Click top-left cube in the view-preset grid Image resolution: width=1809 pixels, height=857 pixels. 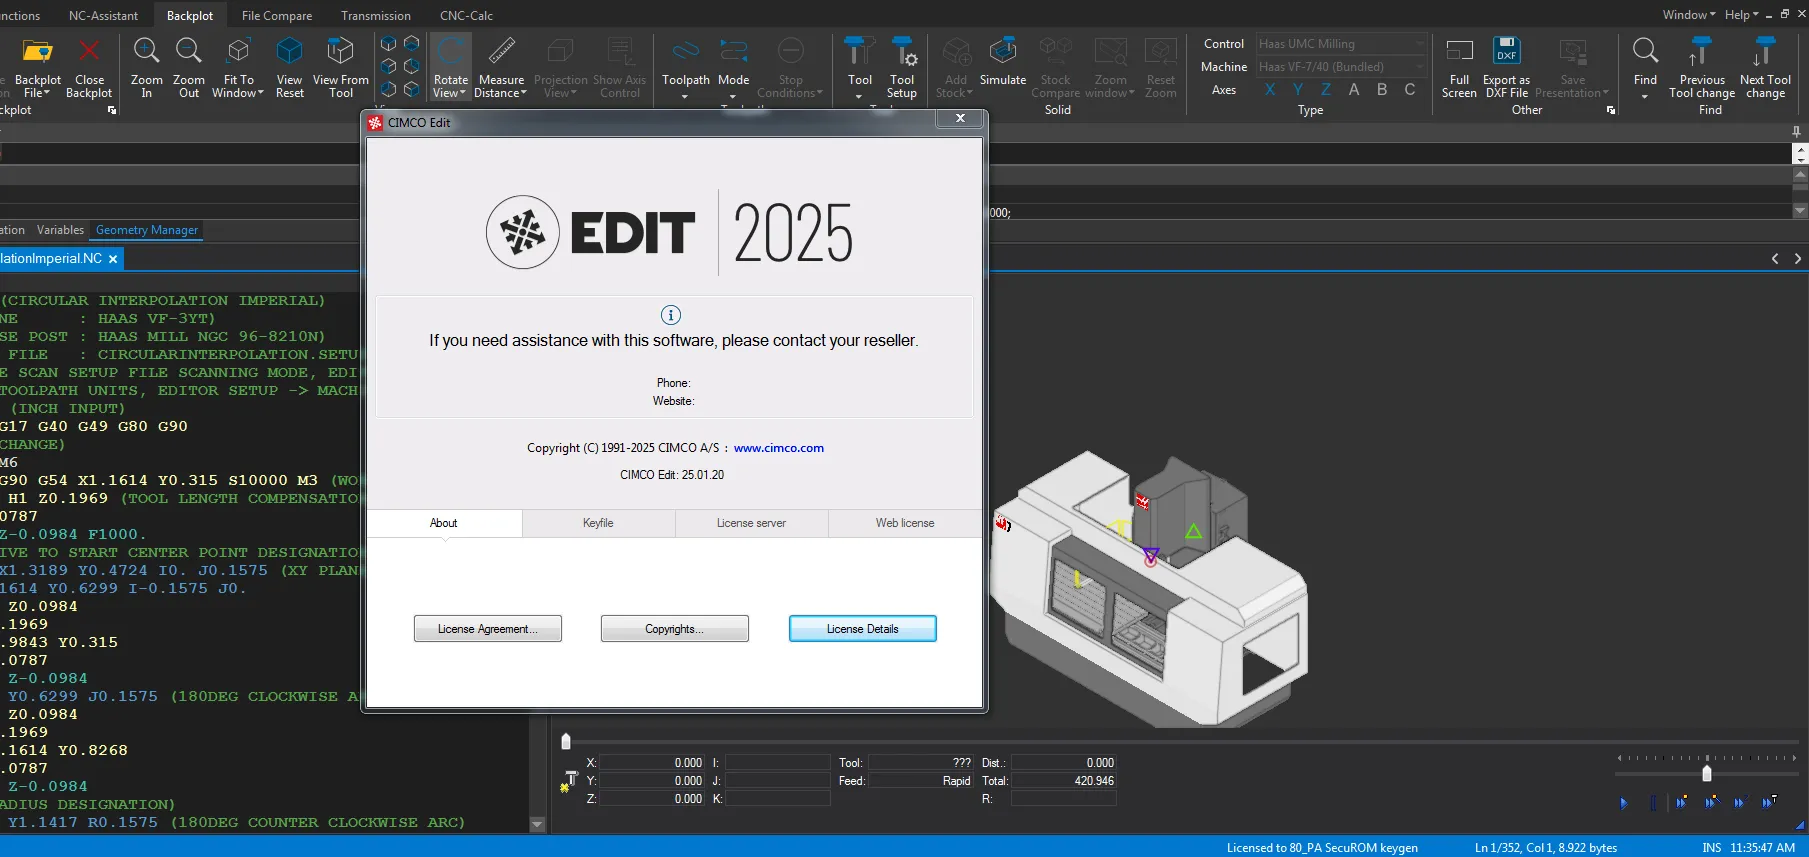[388, 44]
